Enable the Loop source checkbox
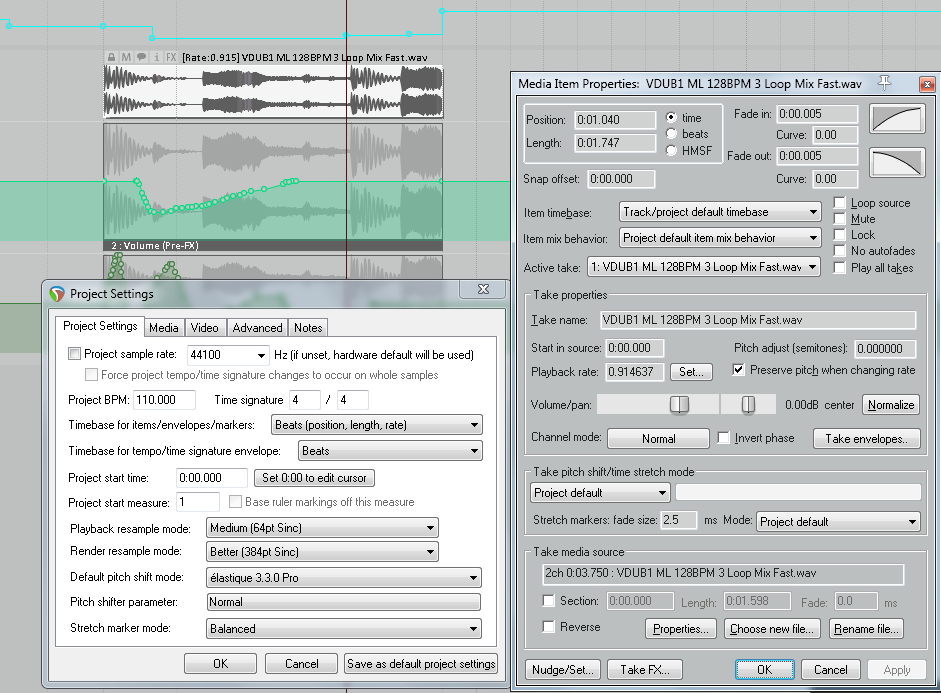Image resolution: width=941 pixels, height=693 pixels. point(840,203)
